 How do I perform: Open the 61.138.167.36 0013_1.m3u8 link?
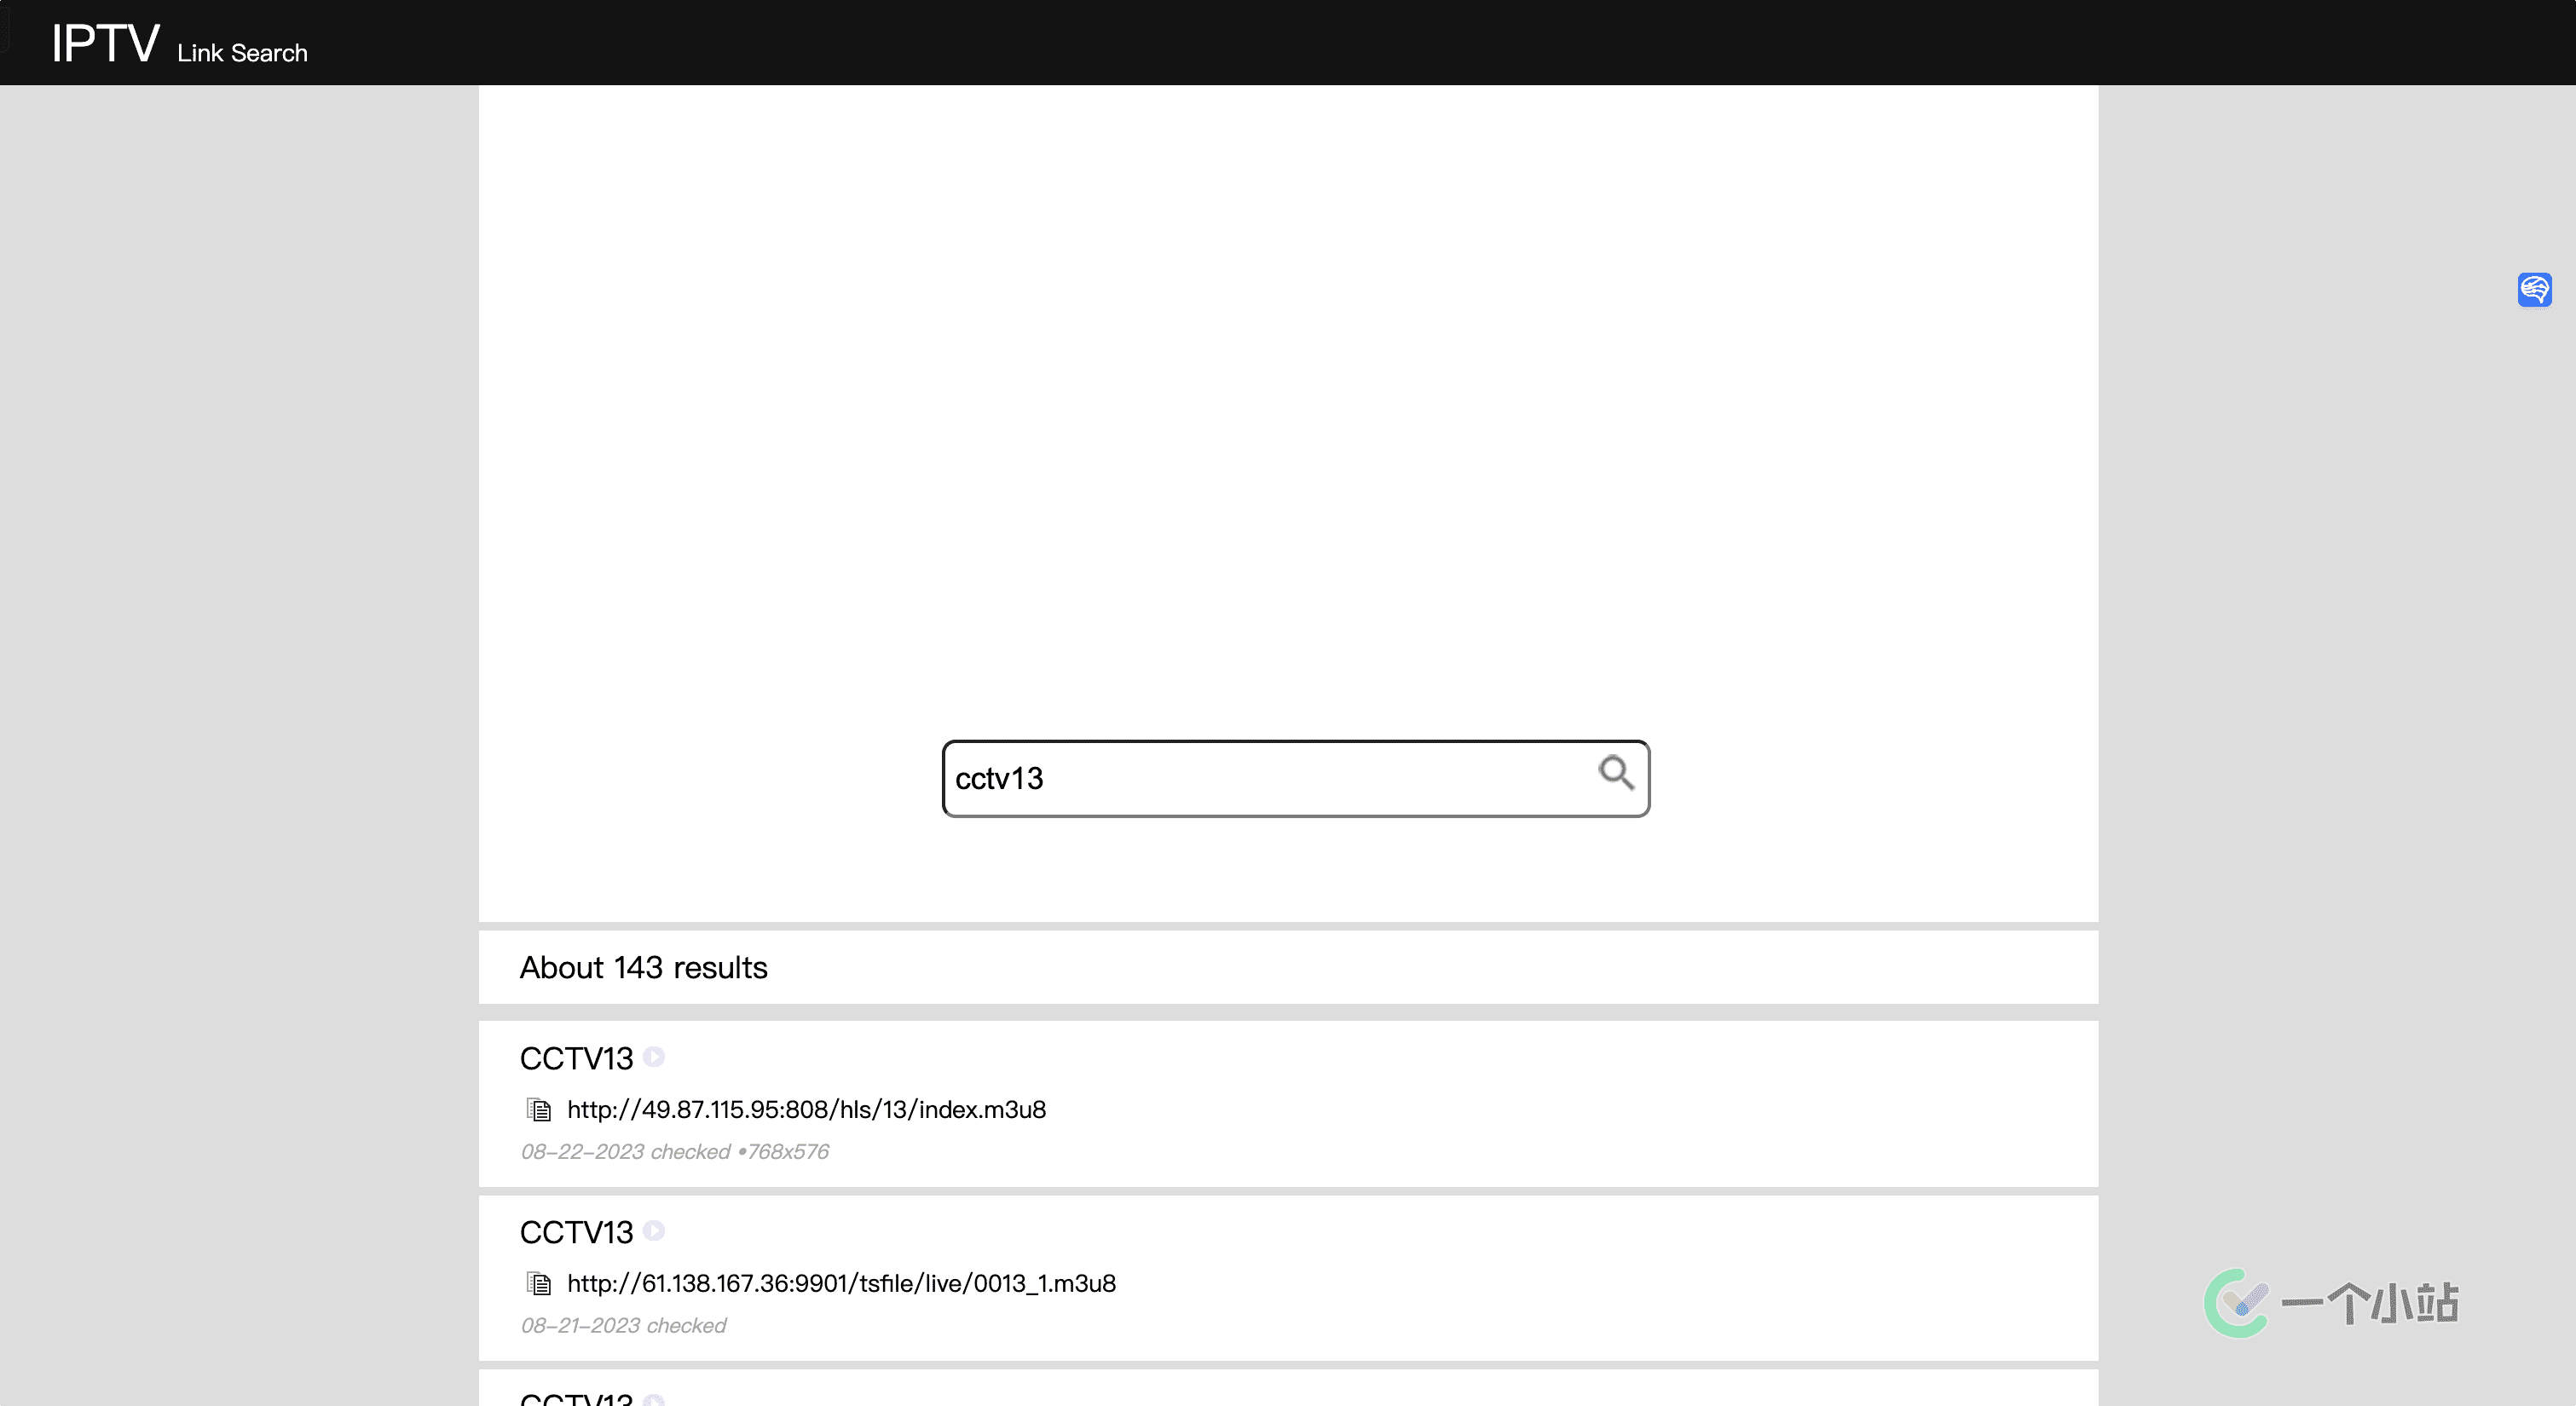pyautogui.click(x=841, y=1283)
